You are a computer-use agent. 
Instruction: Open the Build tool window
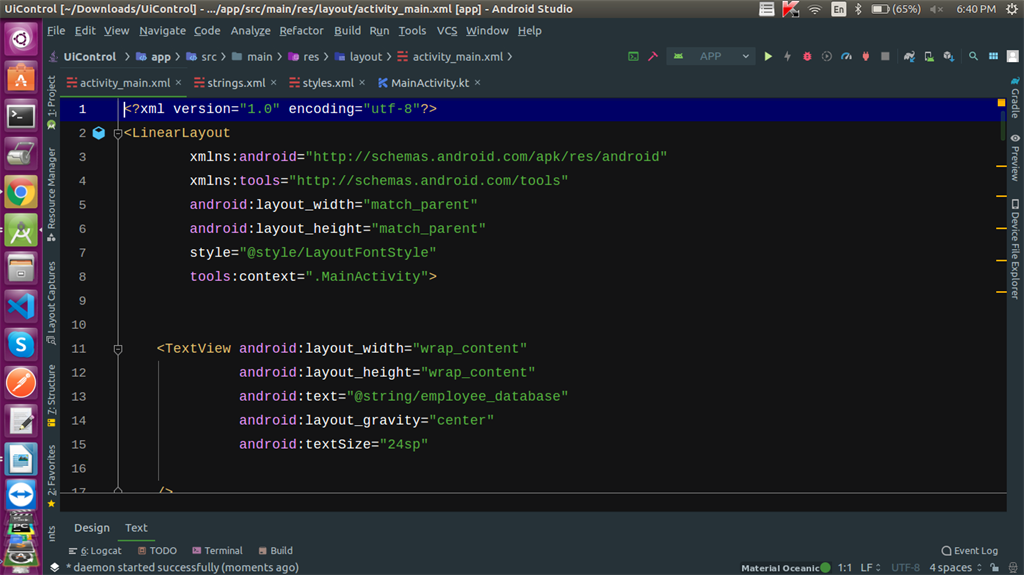pos(275,551)
